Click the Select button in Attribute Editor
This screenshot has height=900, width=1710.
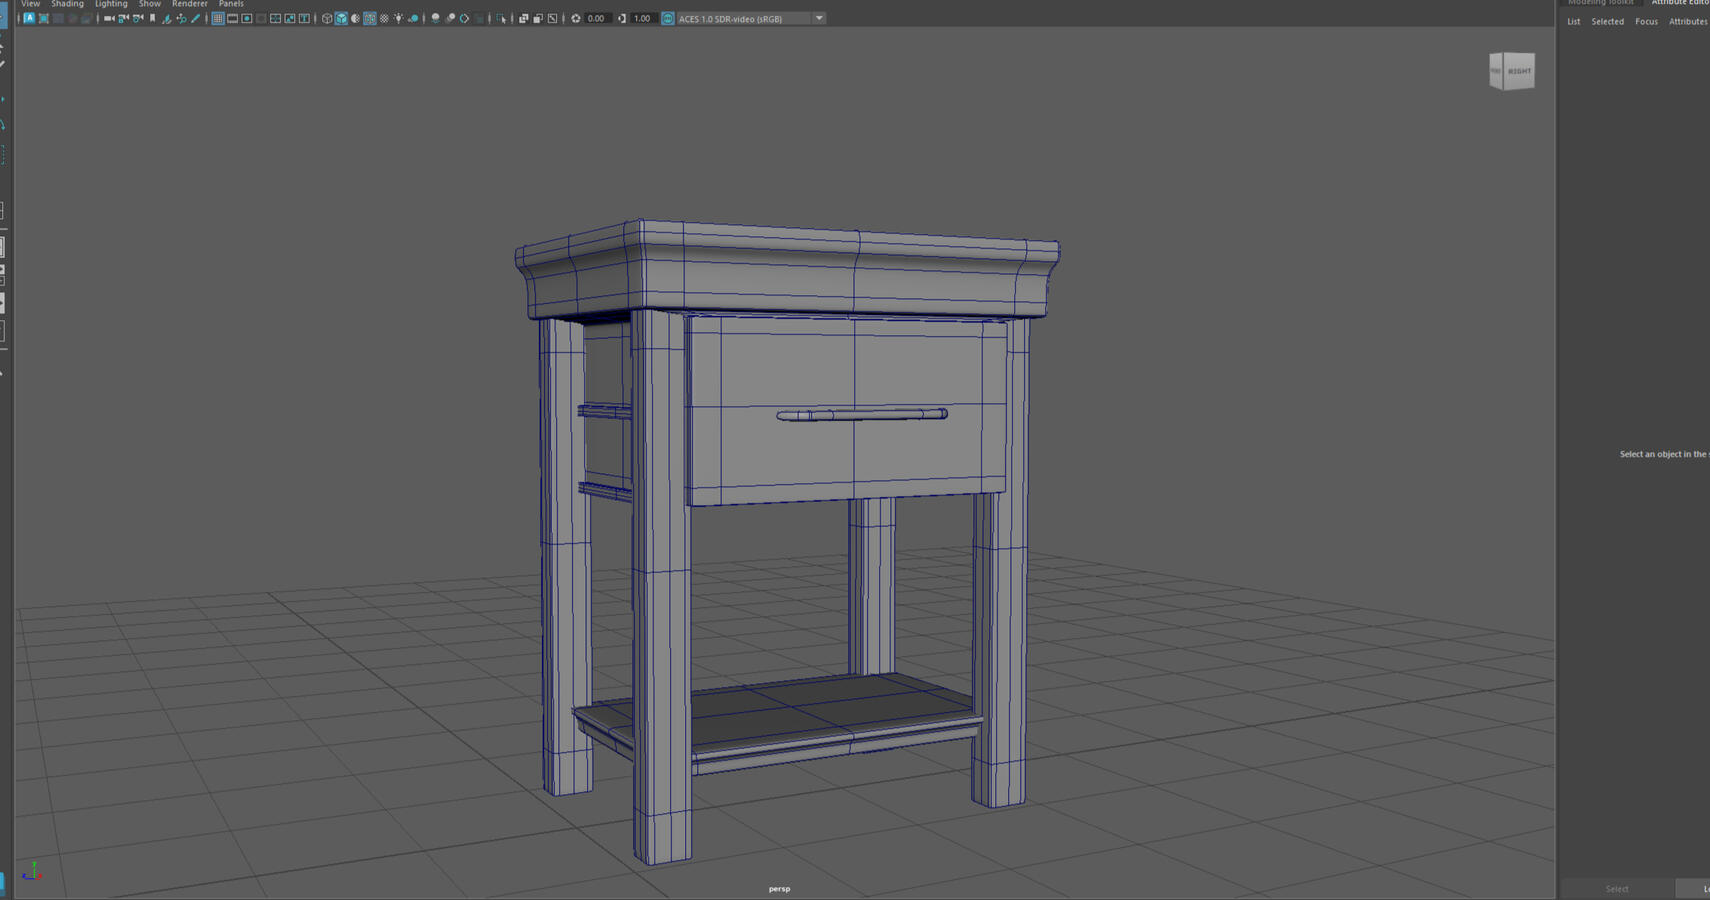(x=1616, y=889)
